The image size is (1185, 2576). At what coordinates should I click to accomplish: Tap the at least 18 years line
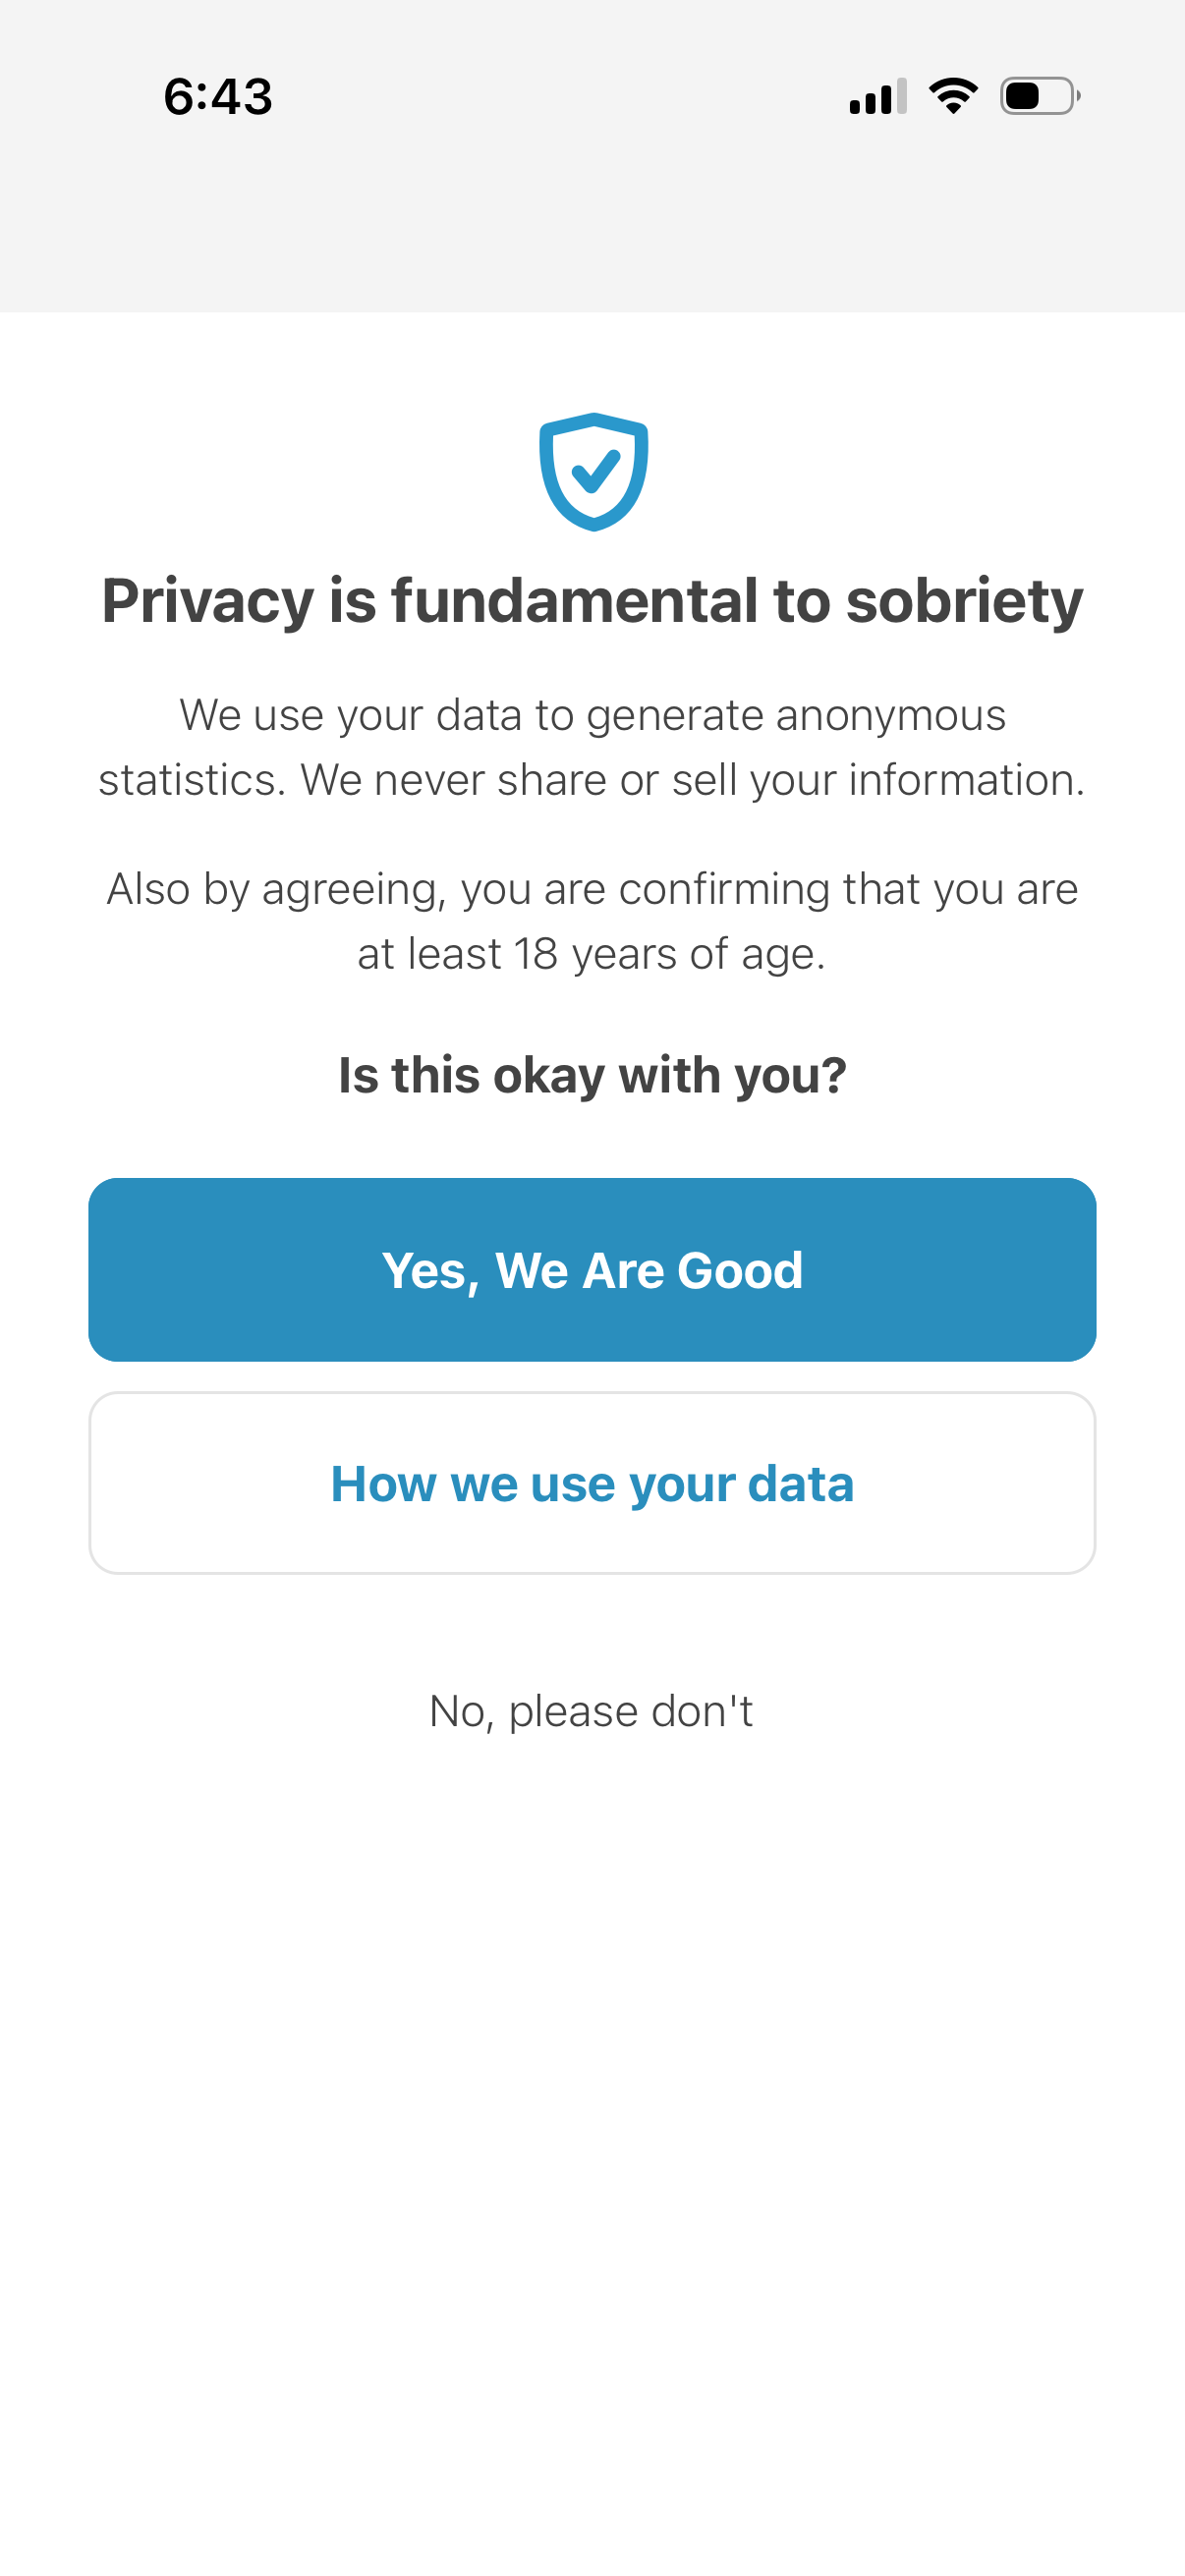point(591,954)
